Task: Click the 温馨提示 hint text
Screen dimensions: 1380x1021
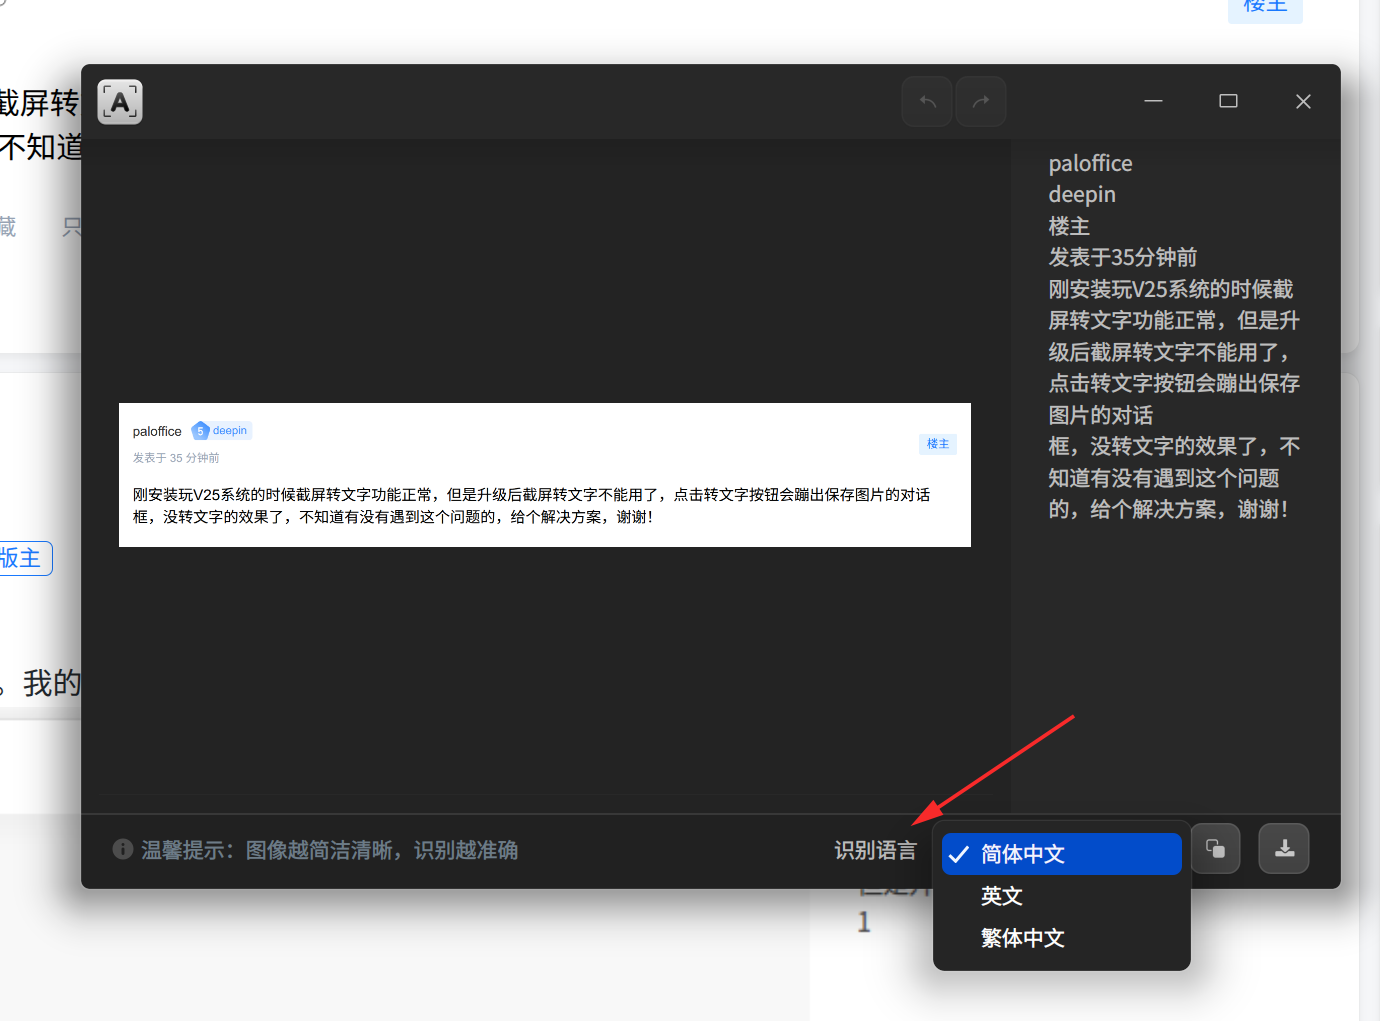Action: 329,850
